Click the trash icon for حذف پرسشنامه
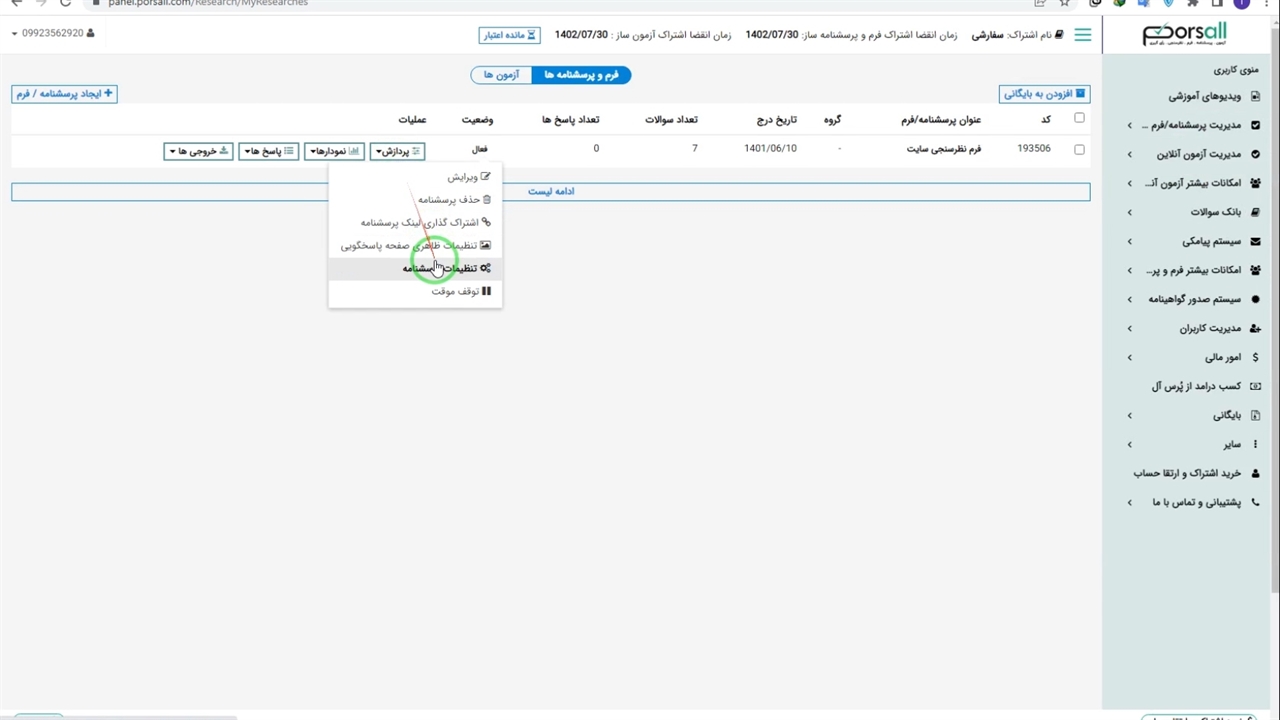Image resolution: width=1280 pixels, height=720 pixels. (x=487, y=200)
